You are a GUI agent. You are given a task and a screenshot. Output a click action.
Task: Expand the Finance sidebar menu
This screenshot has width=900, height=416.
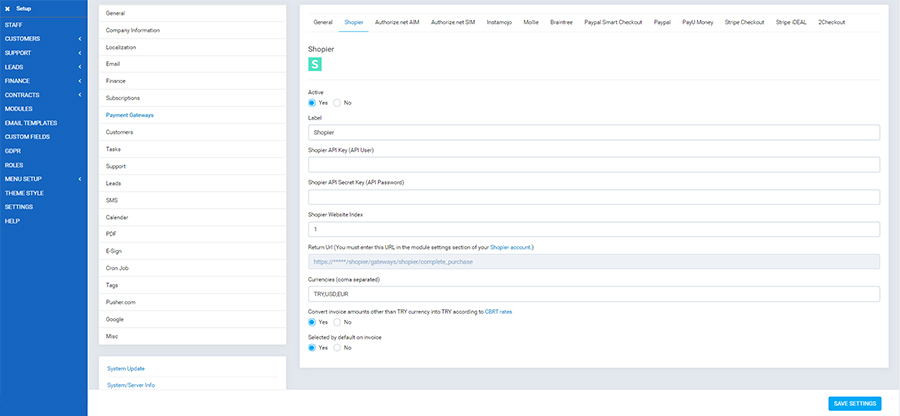pos(44,81)
